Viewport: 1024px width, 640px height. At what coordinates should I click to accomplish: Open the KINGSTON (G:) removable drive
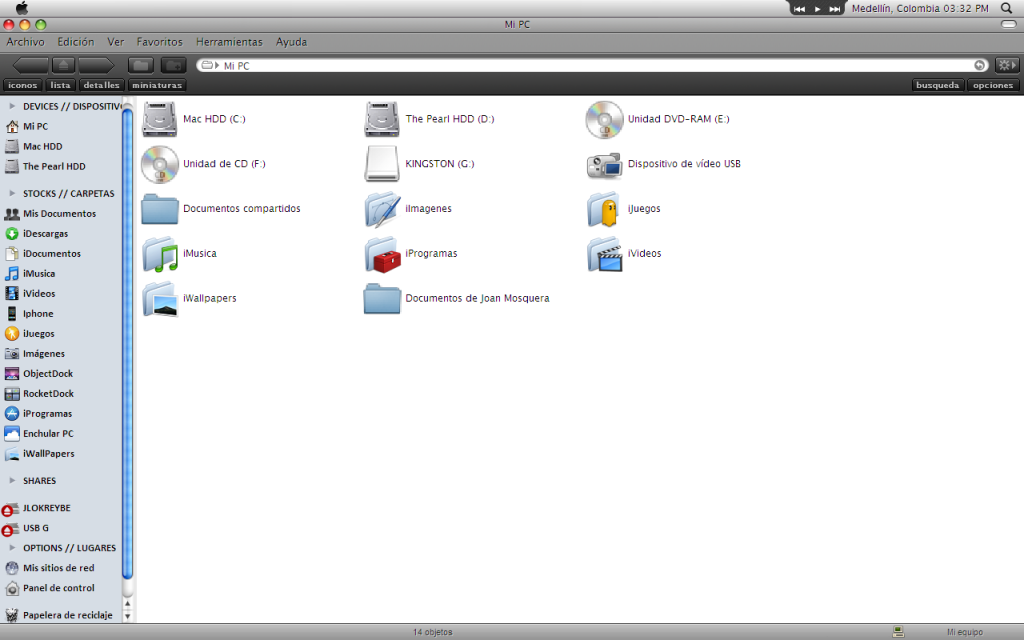(x=419, y=164)
